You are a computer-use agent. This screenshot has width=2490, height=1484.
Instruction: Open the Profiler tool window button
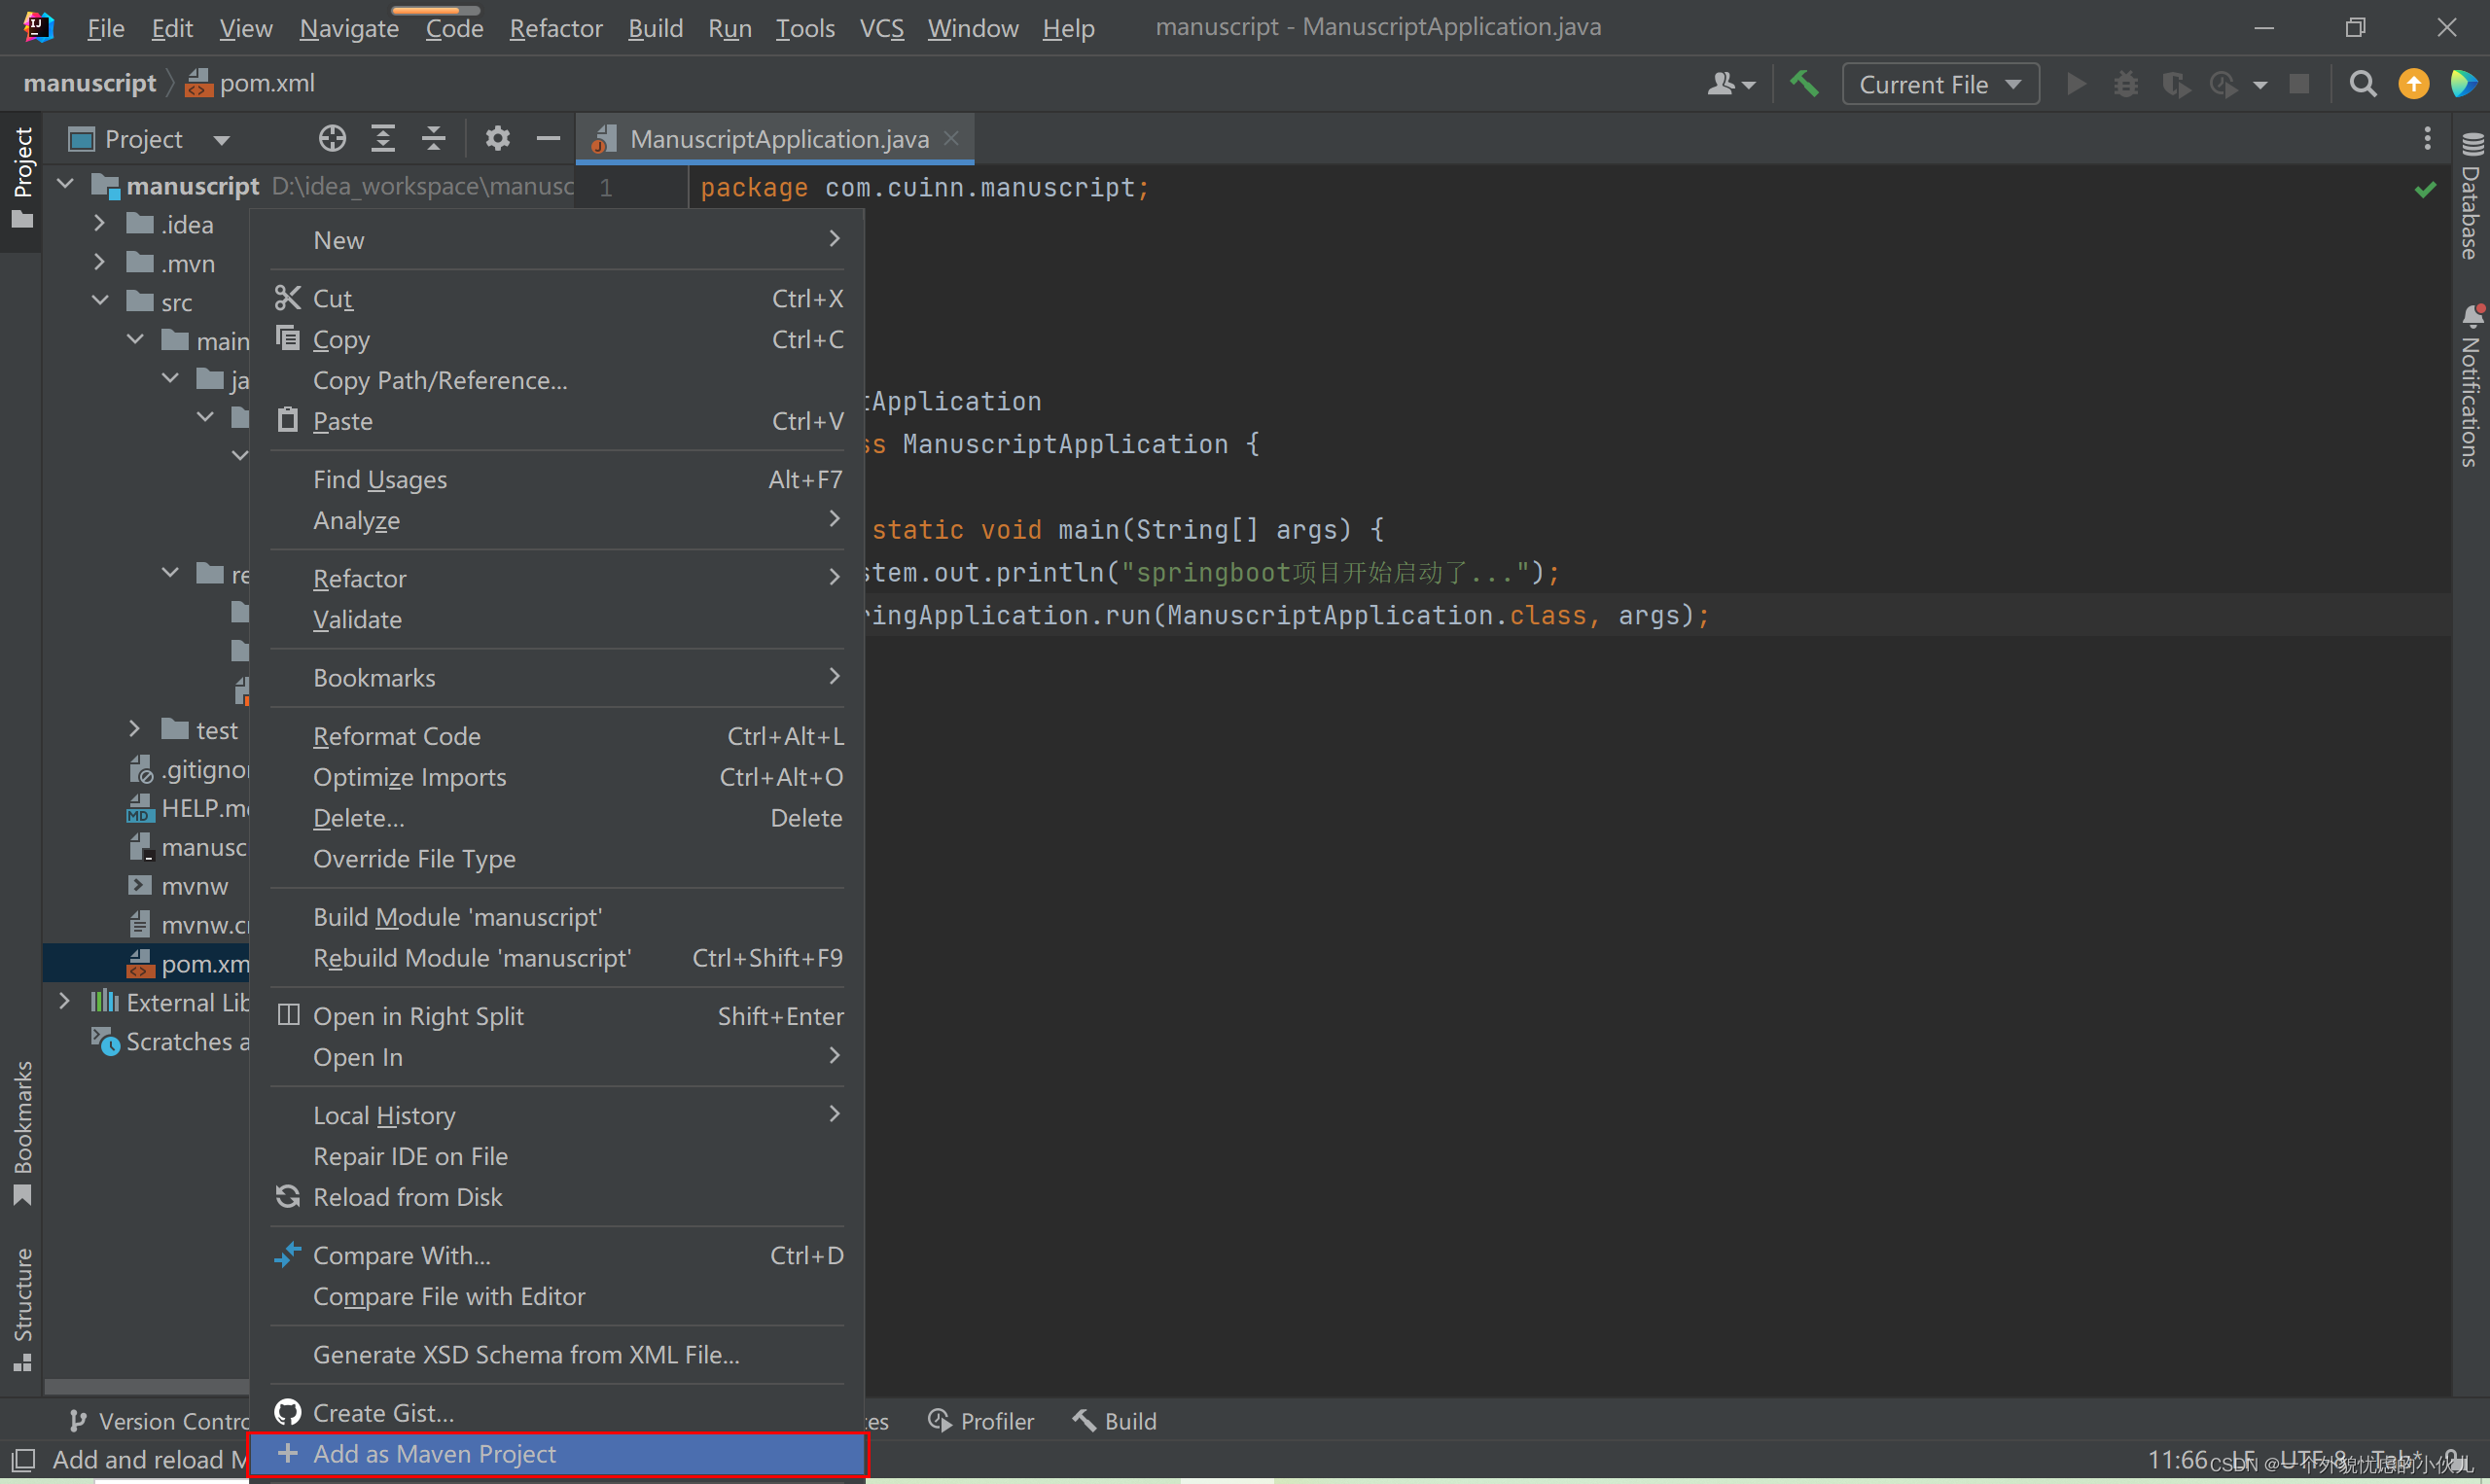coord(981,1421)
